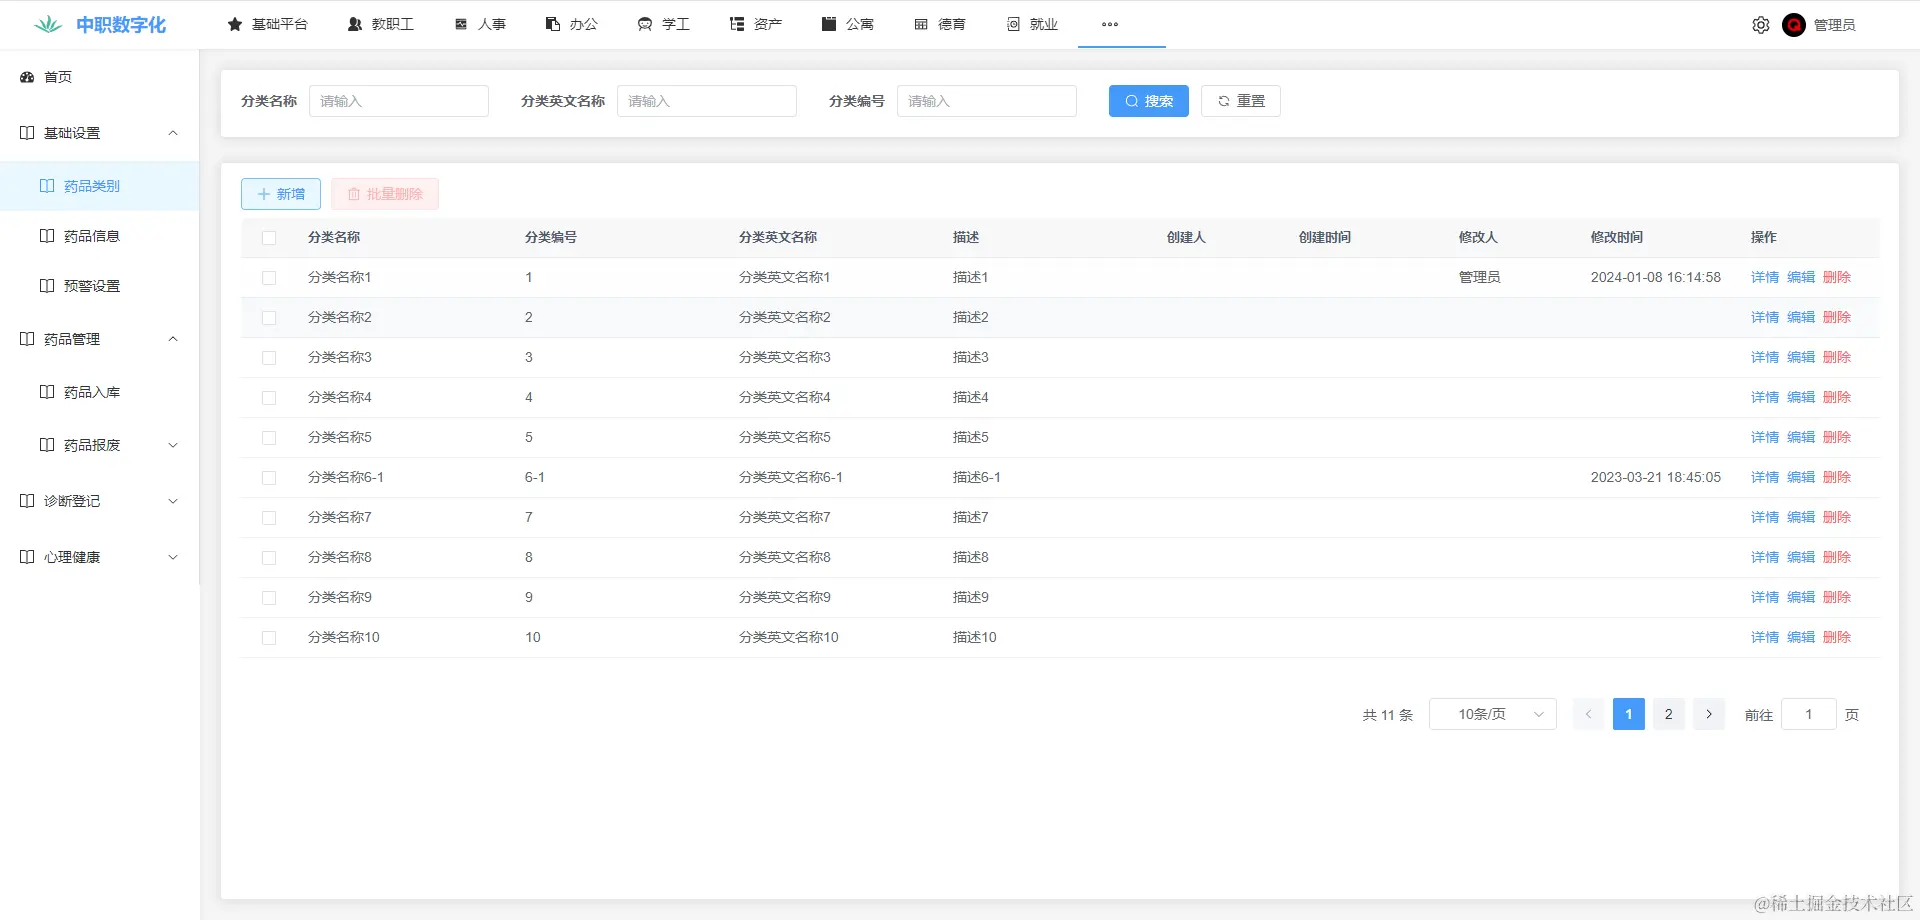This screenshot has width=1920, height=920.
Task: Check the row for 分类名称3
Action: pos(269,358)
